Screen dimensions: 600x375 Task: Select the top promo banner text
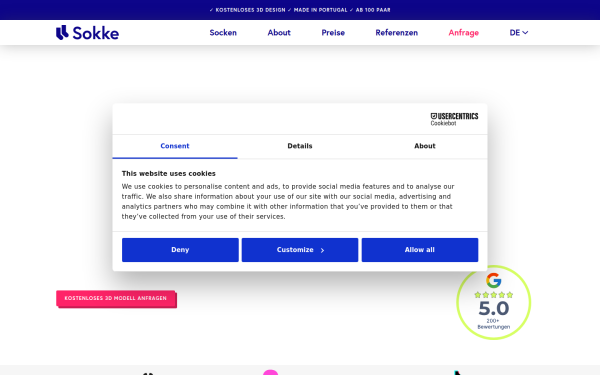tap(300, 10)
